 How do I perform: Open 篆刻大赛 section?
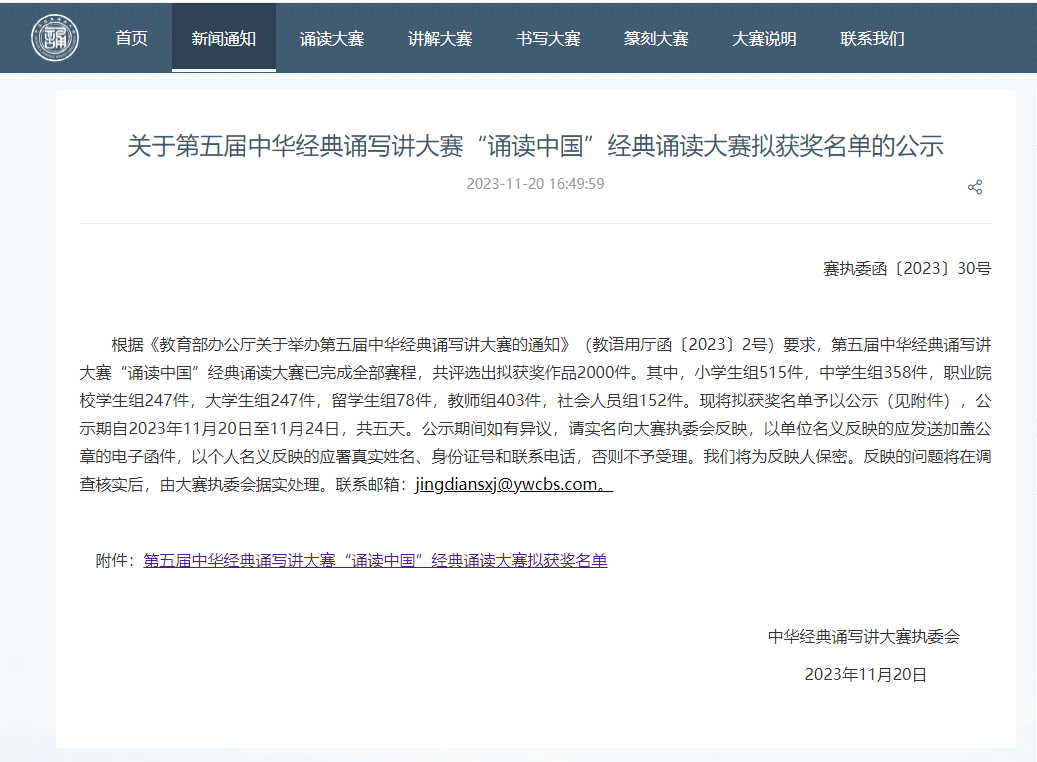coord(656,38)
